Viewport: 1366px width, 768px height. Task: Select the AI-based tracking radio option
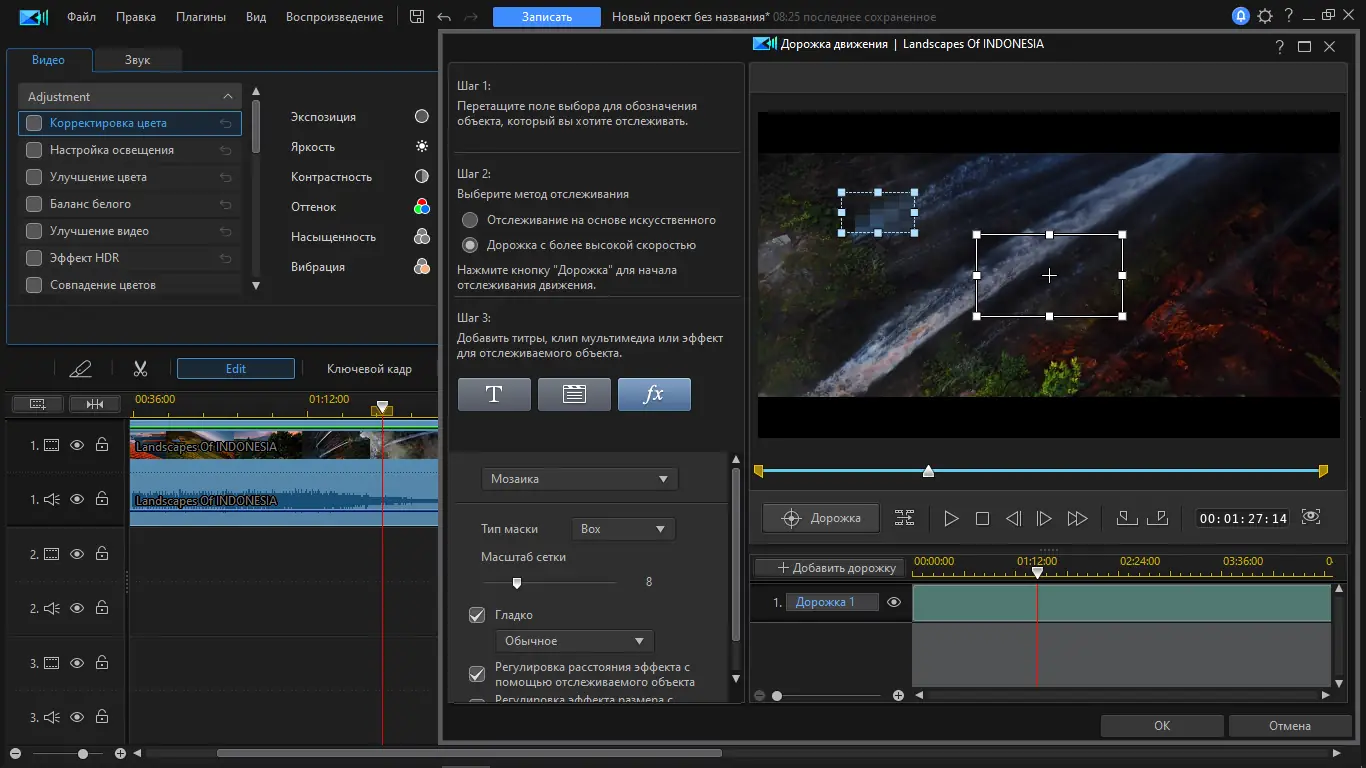pyautogui.click(x=469, y=220)
